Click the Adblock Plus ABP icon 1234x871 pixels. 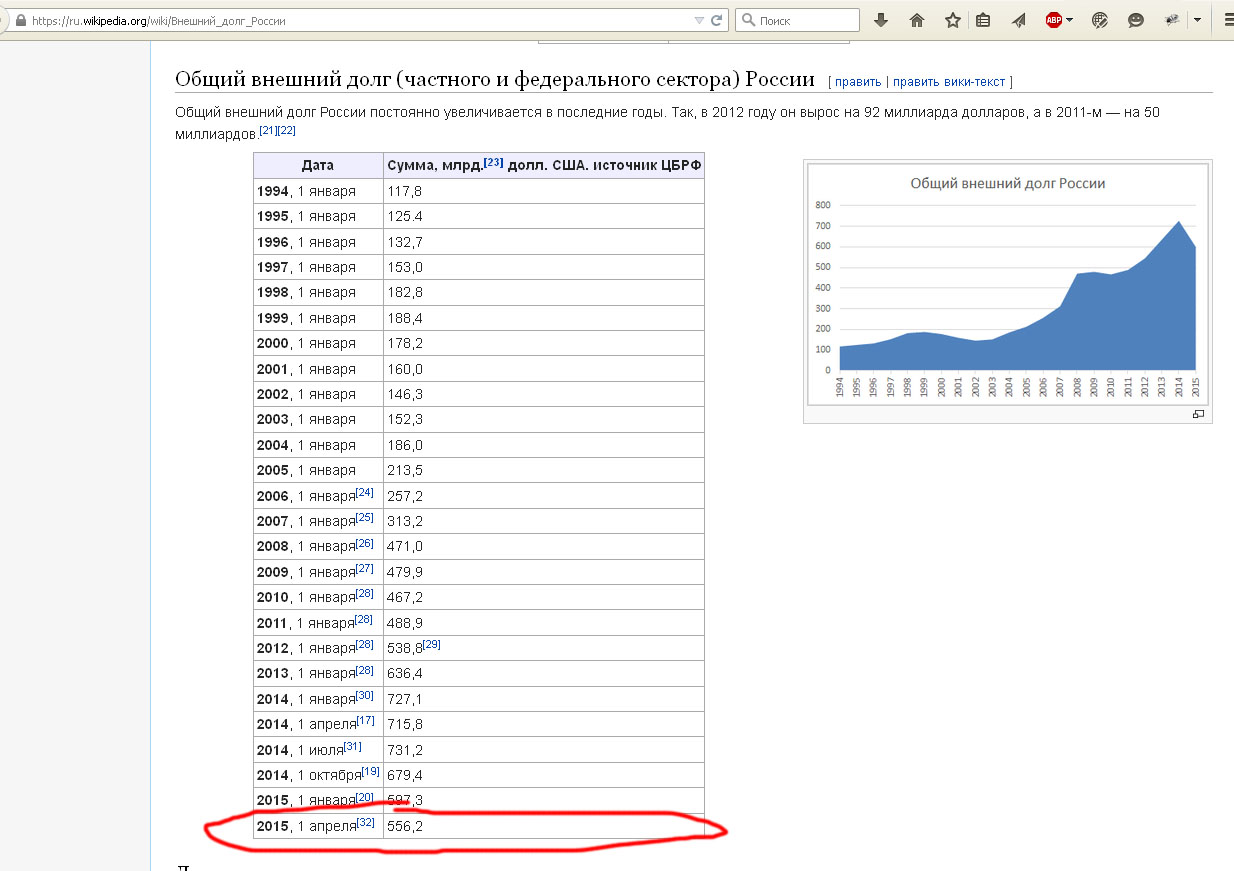[x=1053, y=20]
